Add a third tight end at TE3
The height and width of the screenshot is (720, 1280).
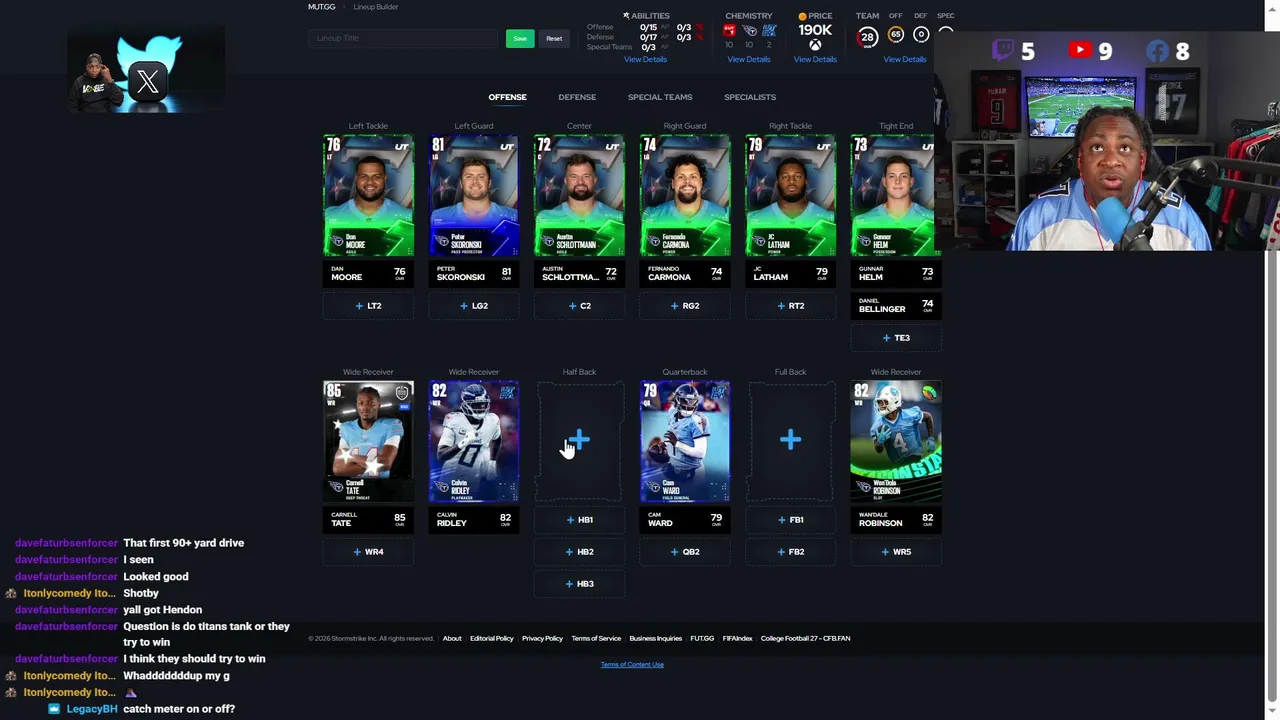tap(896, 338)
